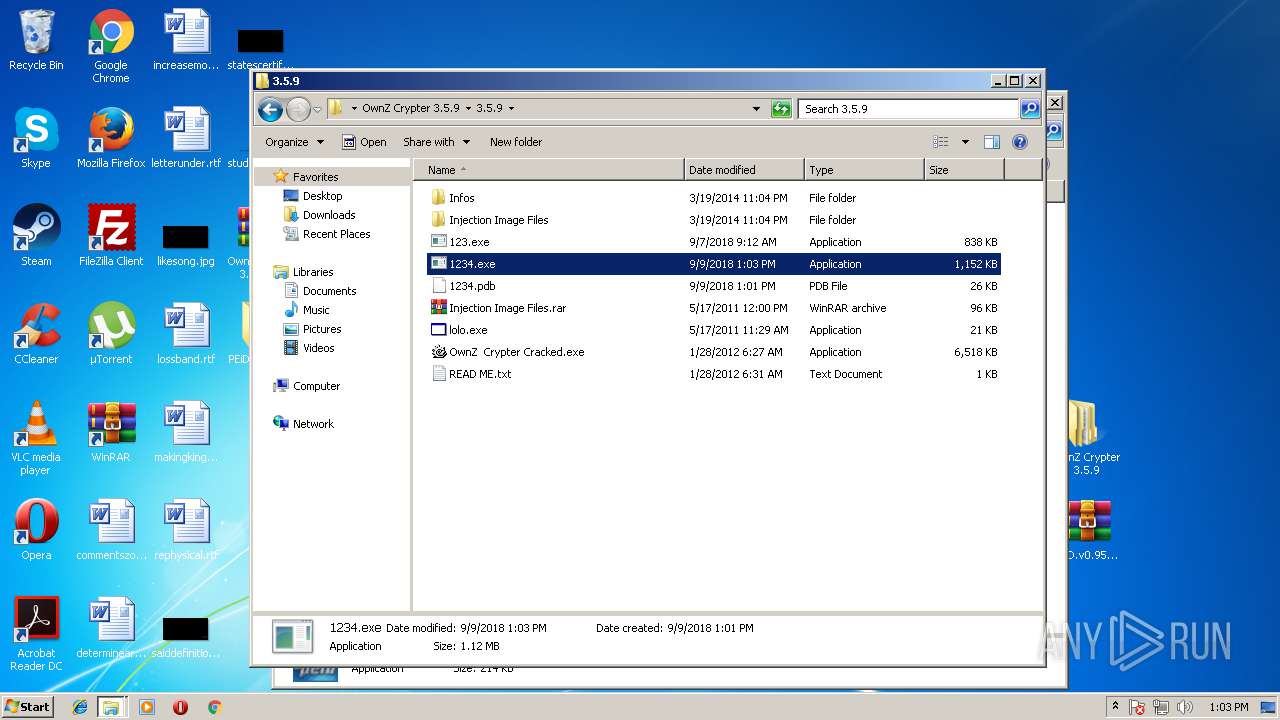This screenshot has width=1280, height=720.
Task: Click the FileZilla Client desktop icon
Action: tap(111, 236)
